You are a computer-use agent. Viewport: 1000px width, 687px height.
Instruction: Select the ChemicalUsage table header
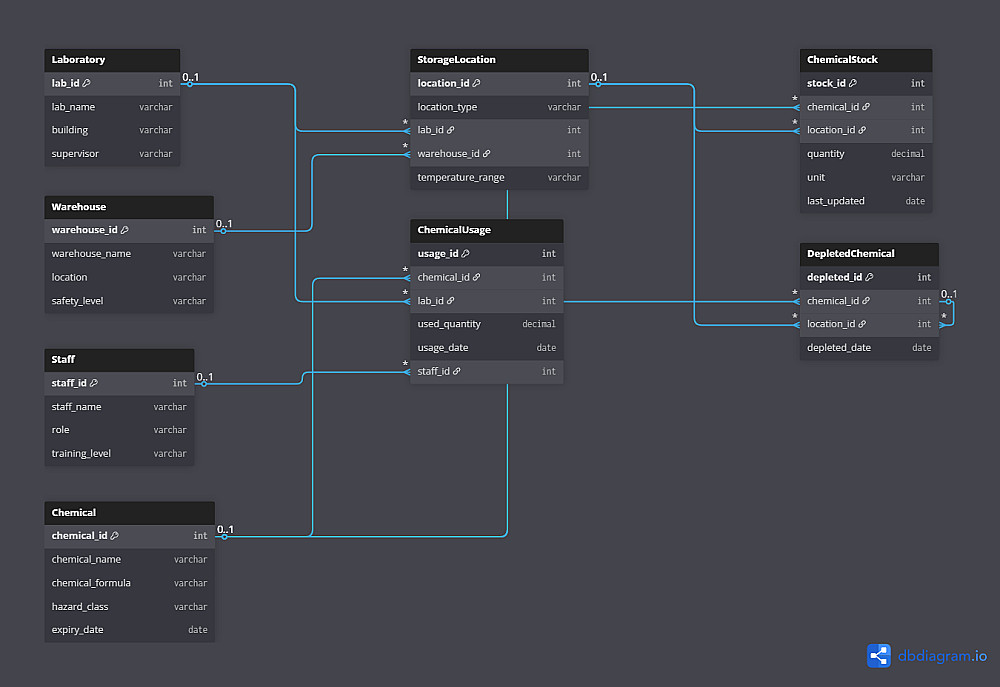(x=487, y=230)
